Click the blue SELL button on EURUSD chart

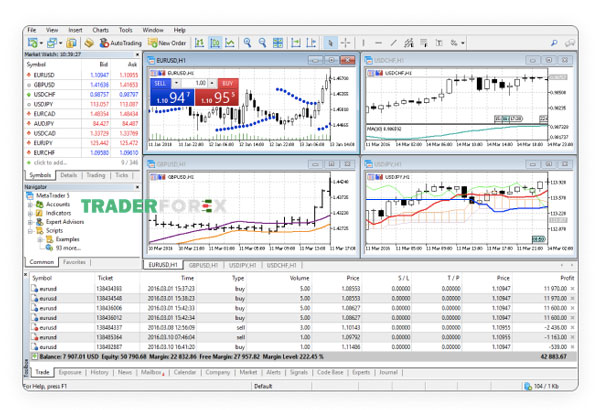(x=172, y=98)
